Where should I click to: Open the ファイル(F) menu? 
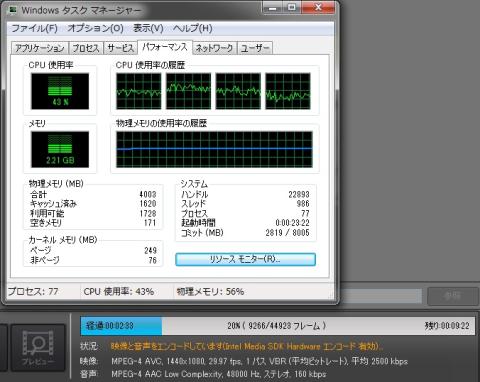click(34, 28)
